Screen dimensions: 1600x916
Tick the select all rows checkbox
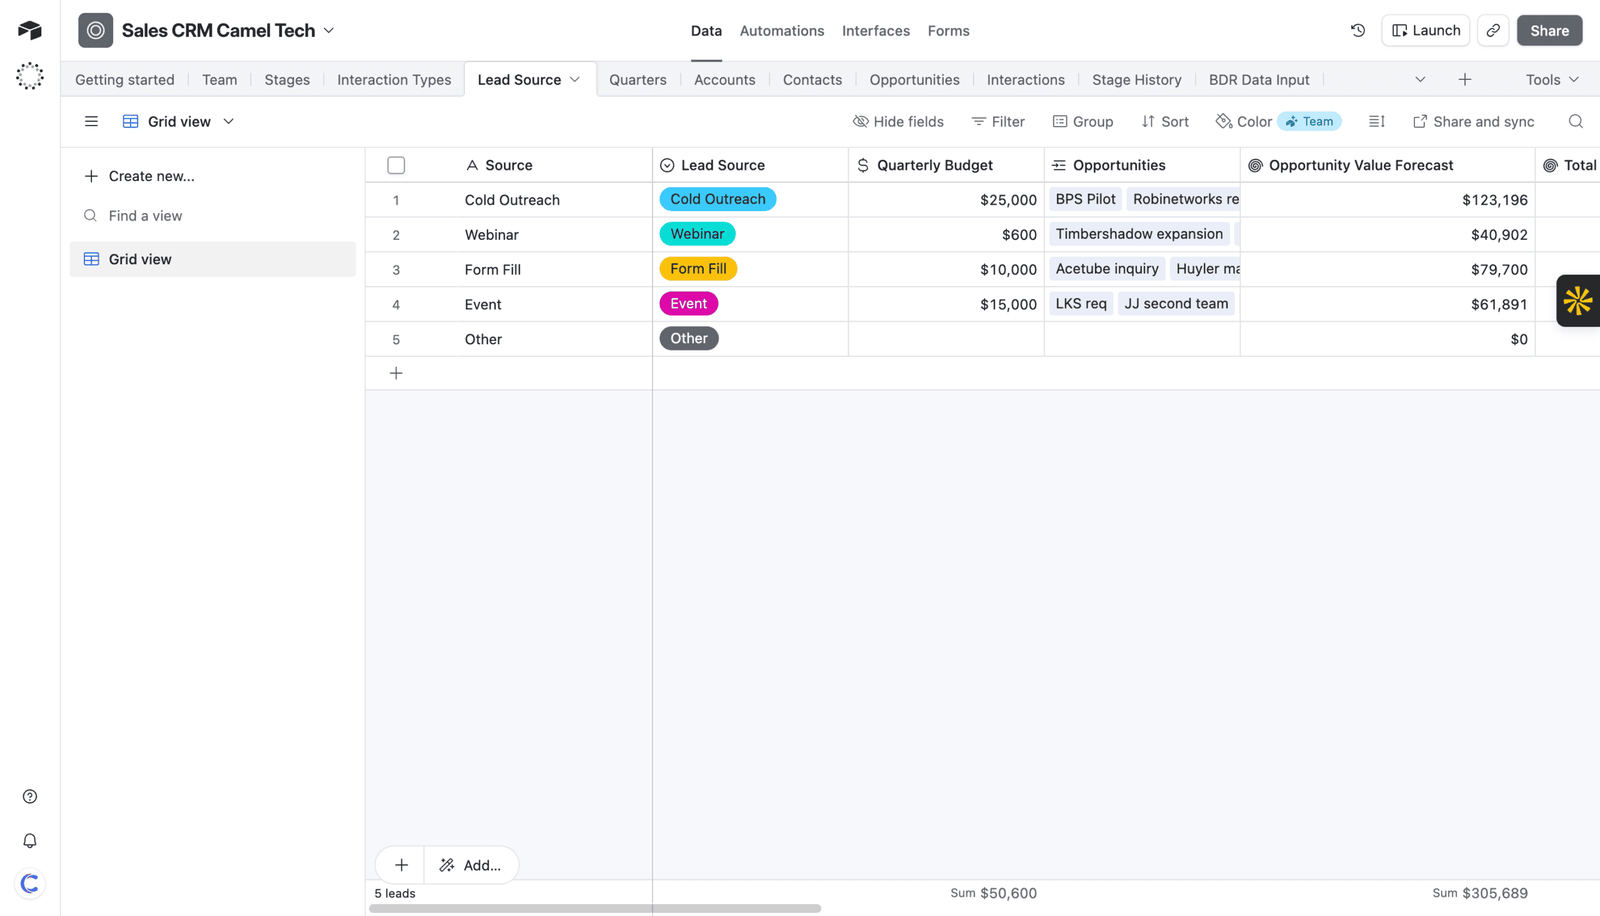[x=396, y=165]
